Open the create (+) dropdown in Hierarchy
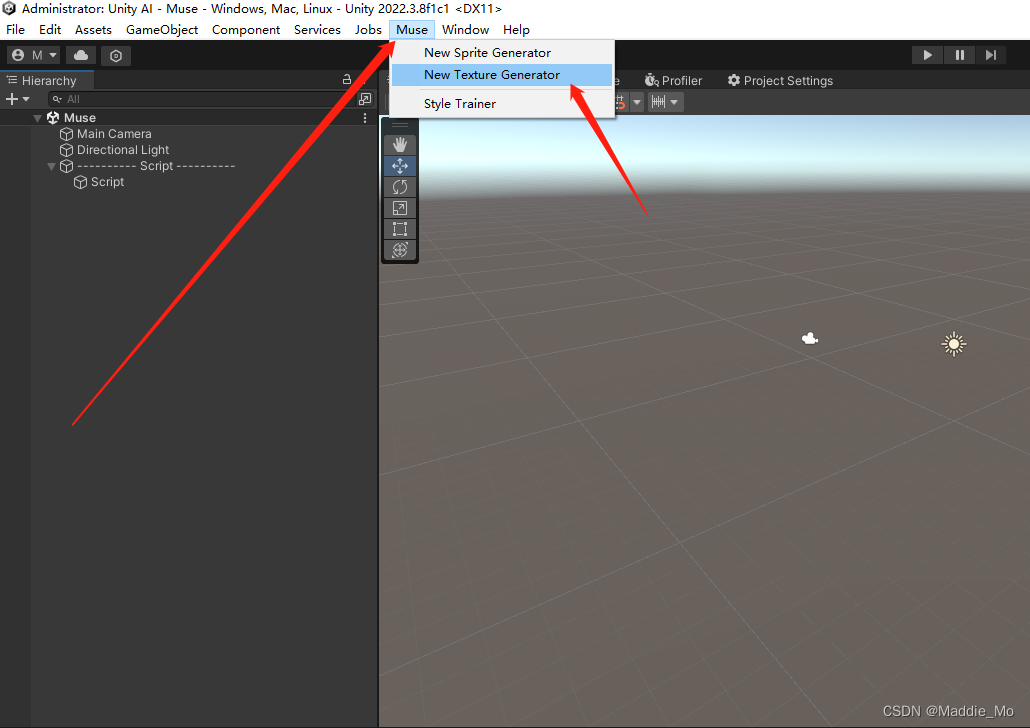Screen dimensions: 1030x728 click(x=18, y=99)
